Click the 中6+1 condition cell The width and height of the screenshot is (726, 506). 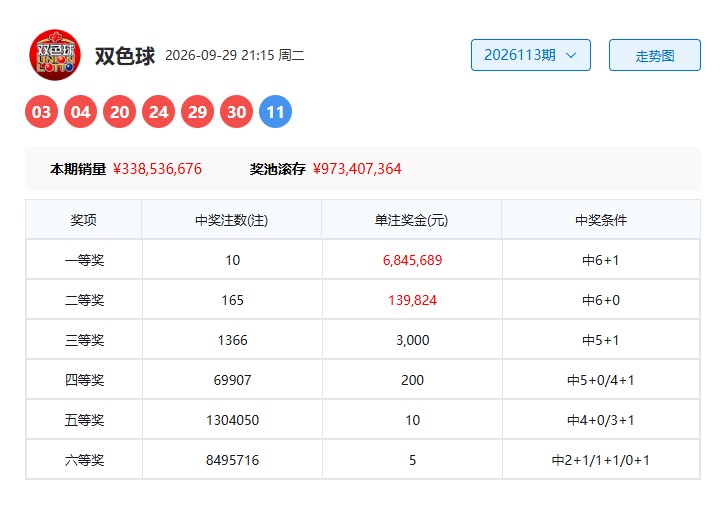pos(601,260)
